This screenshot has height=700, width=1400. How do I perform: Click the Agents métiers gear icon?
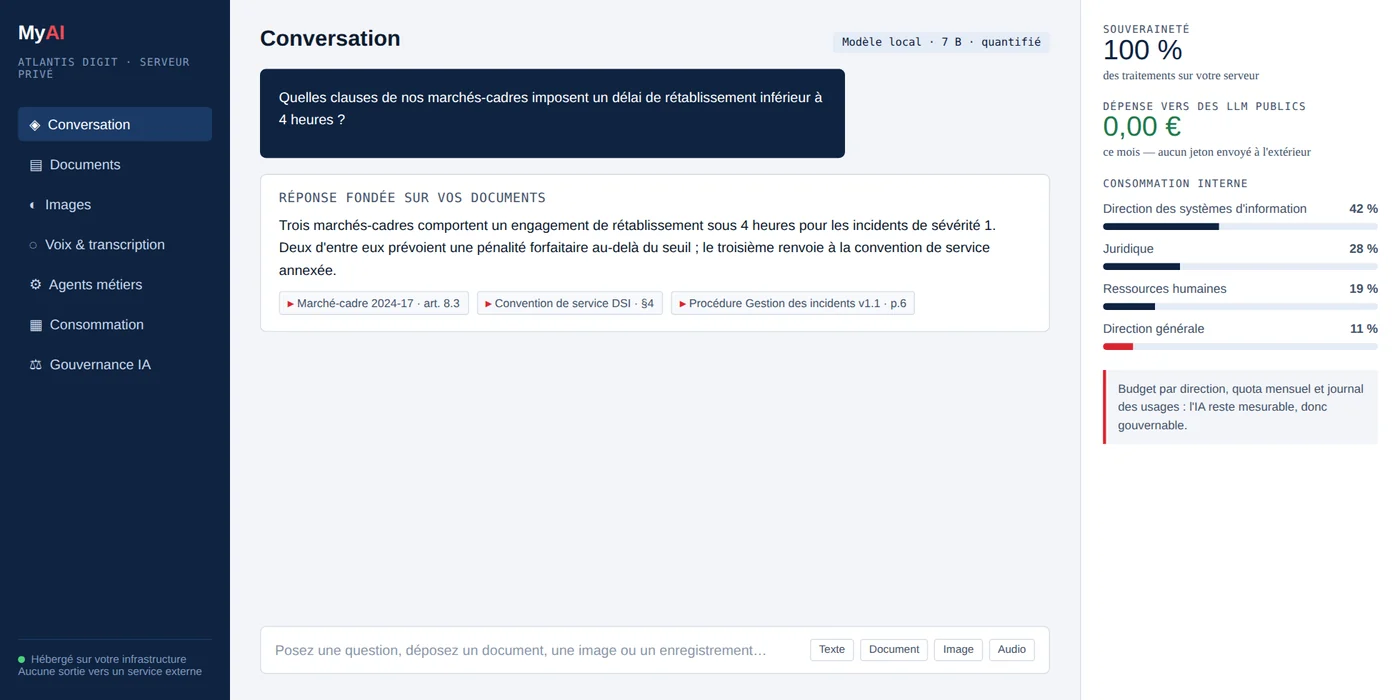coord(36,285)
